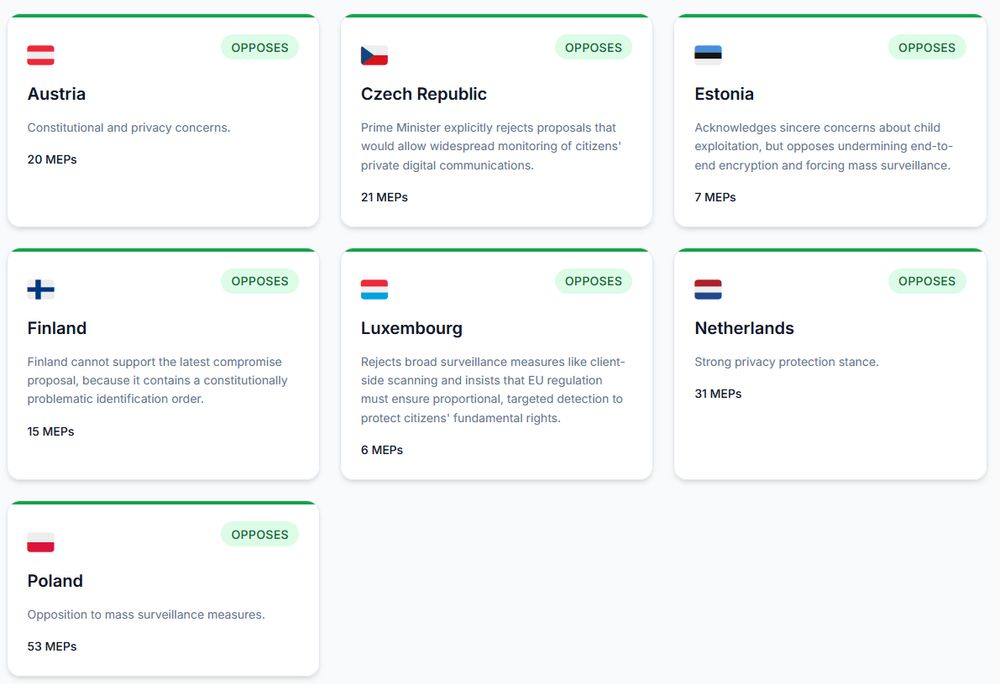Click Luxembourg's client-side scanning description text
The width and height of the screenshot is (1000, 684).
(x=492, y=390)
